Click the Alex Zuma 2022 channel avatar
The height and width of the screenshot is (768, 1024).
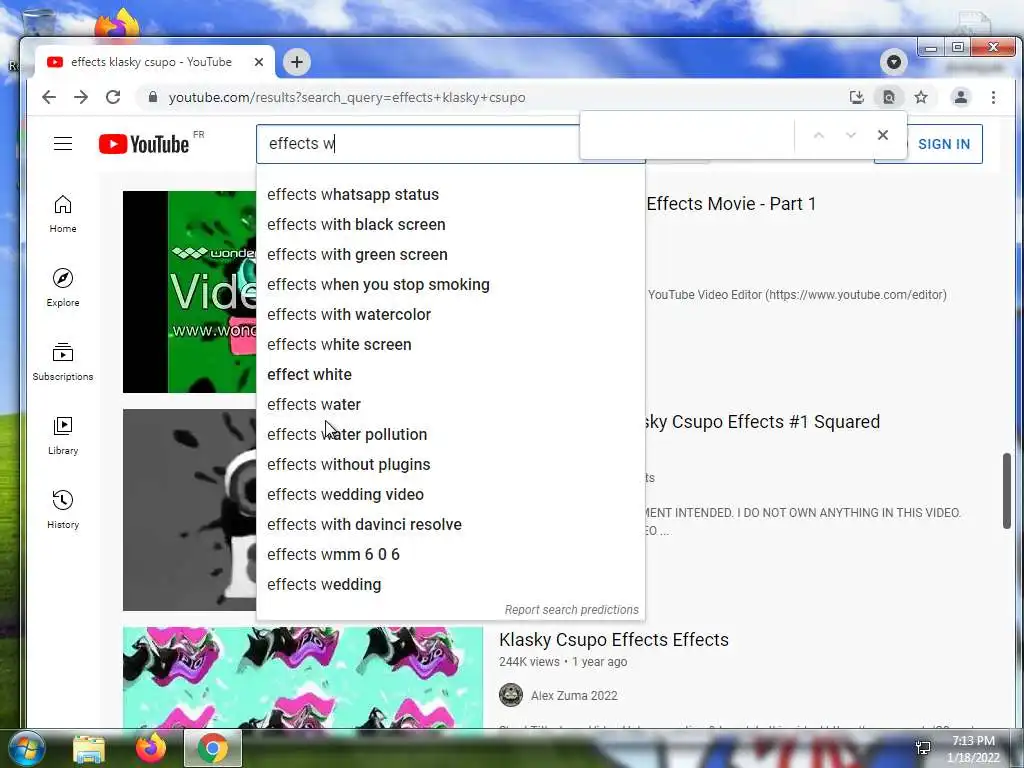tap(511, 696)
